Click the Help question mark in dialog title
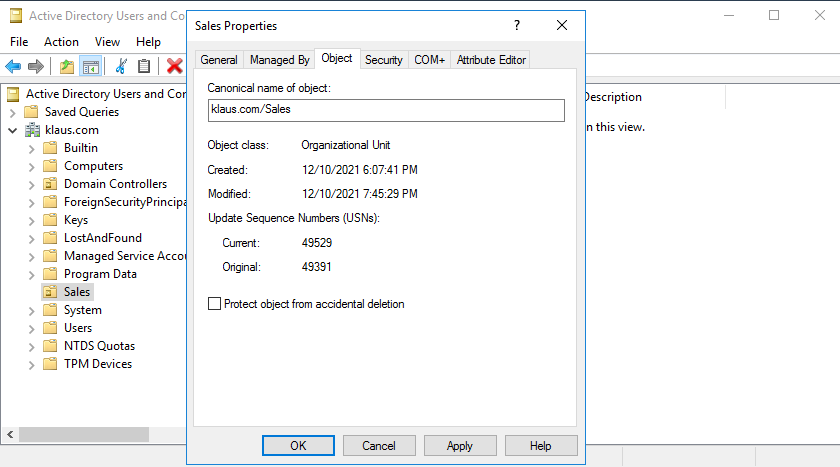 [517, 25]
